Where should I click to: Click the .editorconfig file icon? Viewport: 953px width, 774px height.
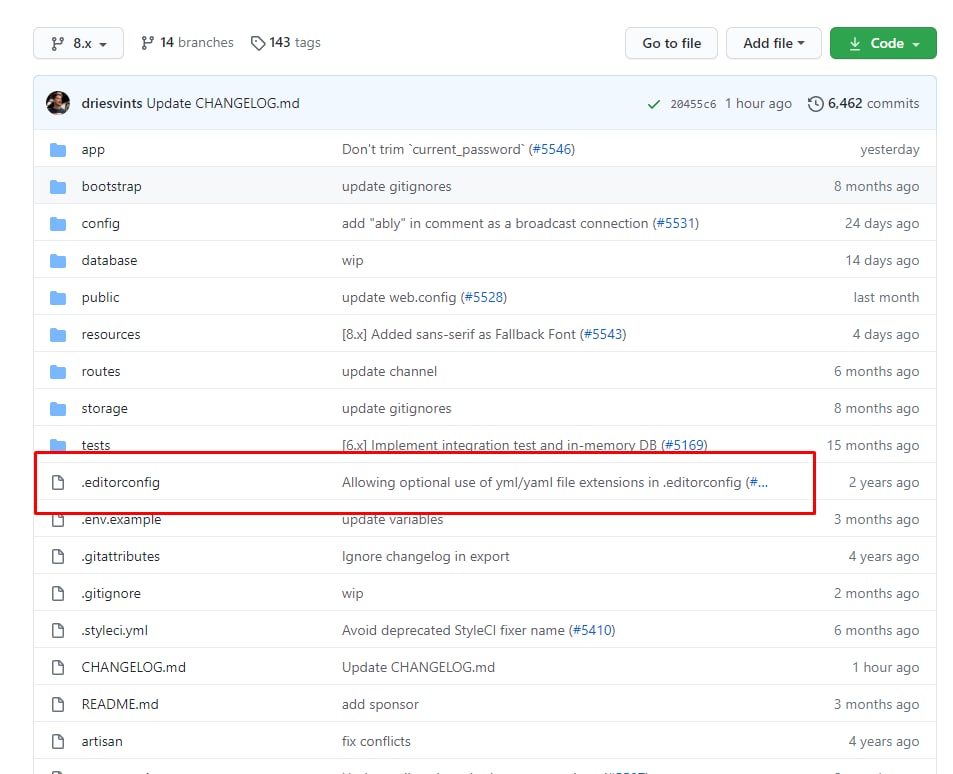pyautogui.click(x=58, y=483)
